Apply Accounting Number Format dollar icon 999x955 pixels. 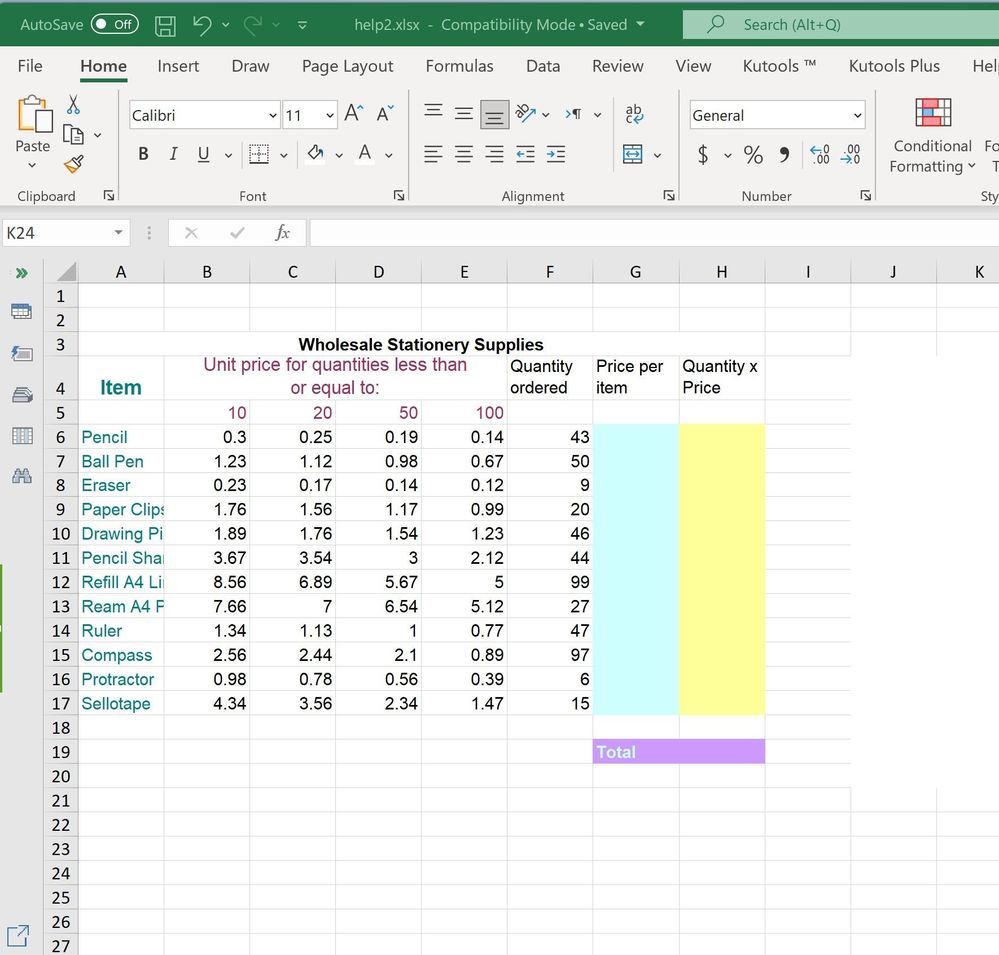click(x=703, y=155)
